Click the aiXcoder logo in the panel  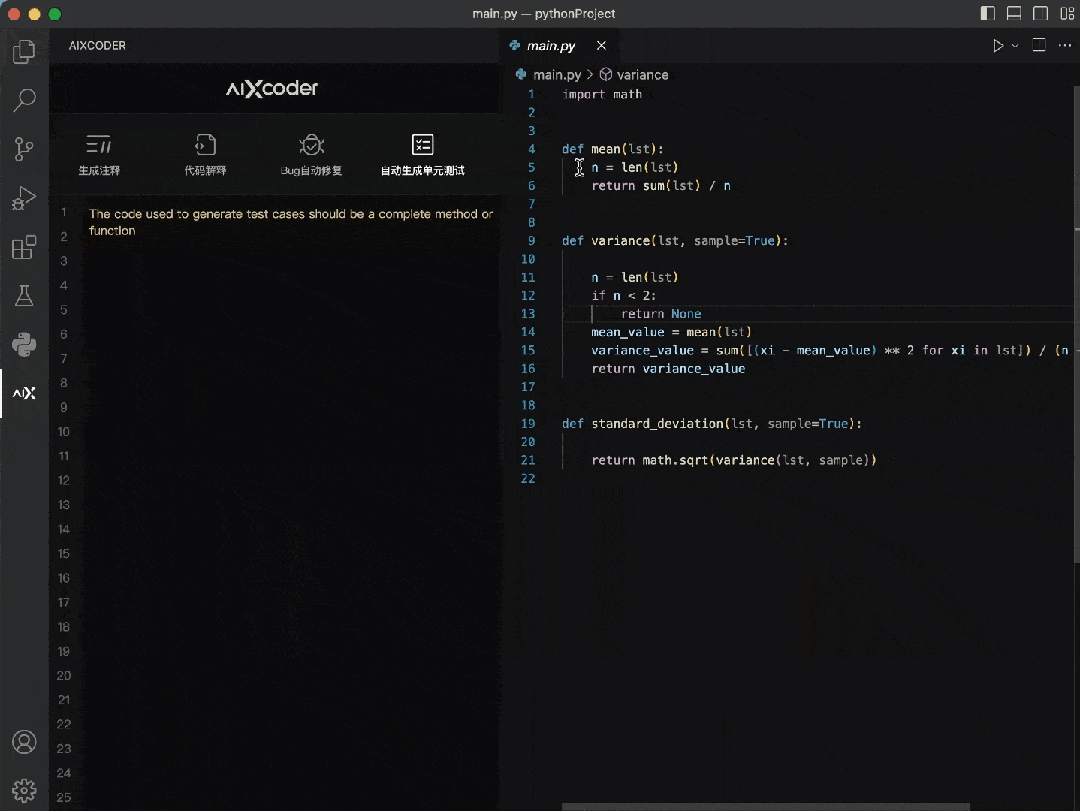(271, 88)
